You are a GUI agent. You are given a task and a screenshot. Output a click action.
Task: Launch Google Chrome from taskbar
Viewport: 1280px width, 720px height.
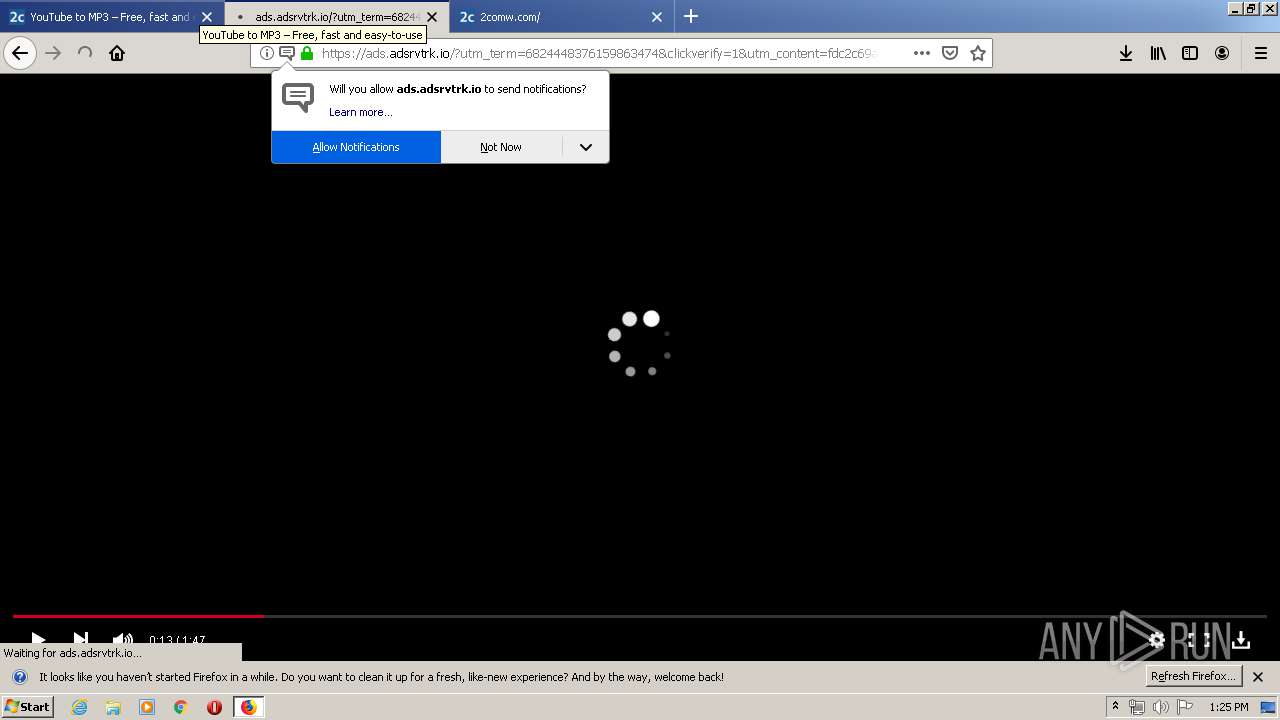(181, 707)
